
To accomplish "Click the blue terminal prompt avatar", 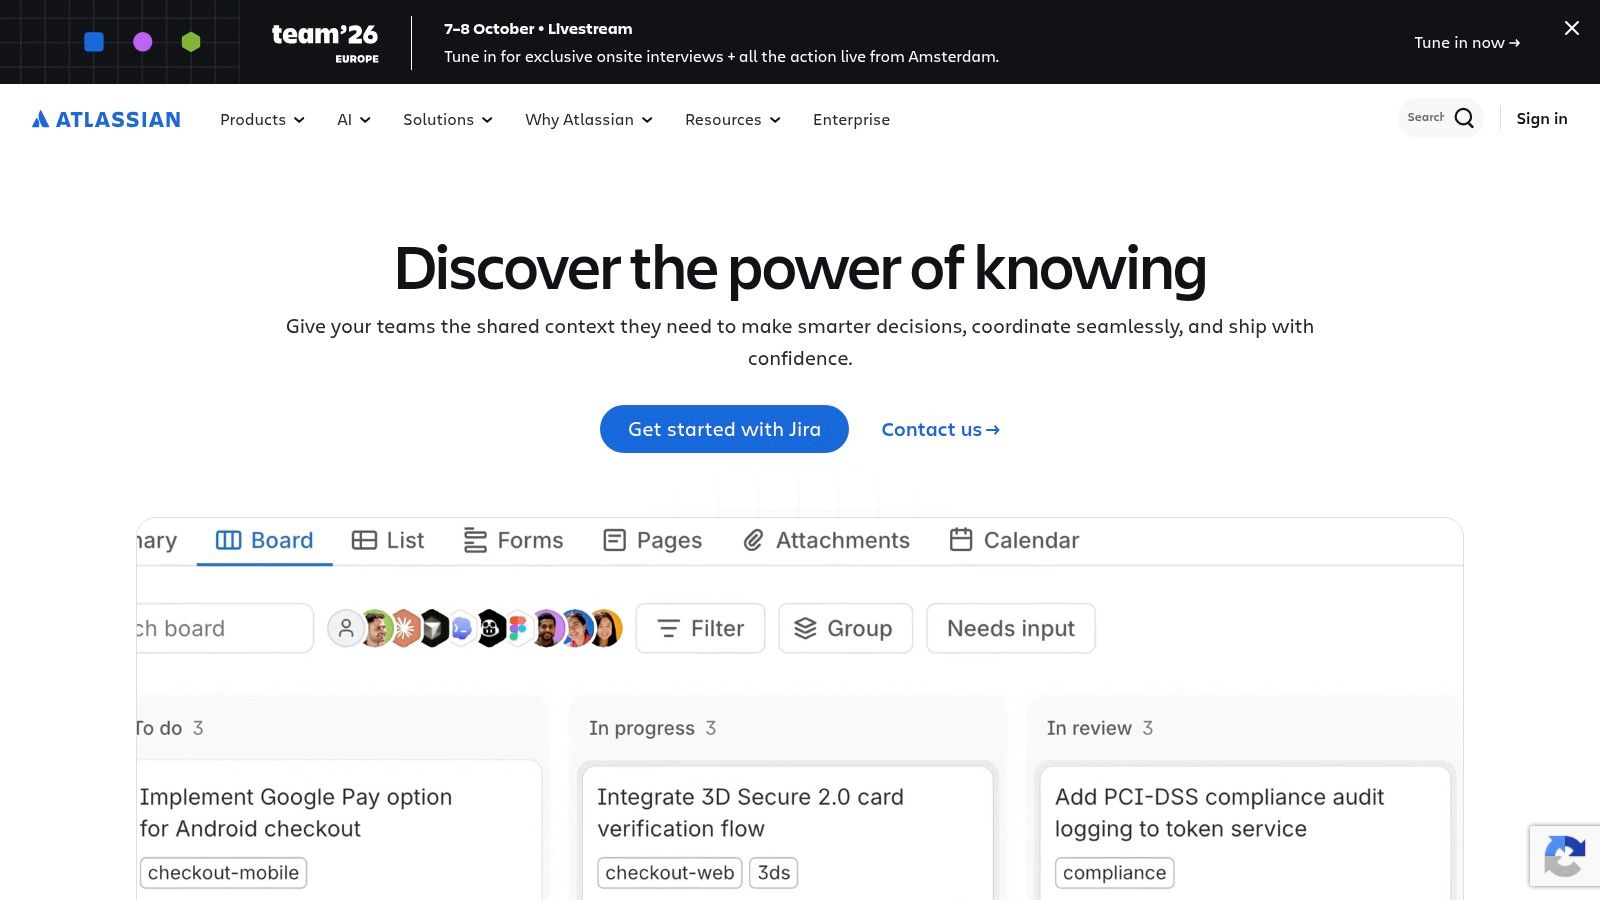I will [461, 628].
